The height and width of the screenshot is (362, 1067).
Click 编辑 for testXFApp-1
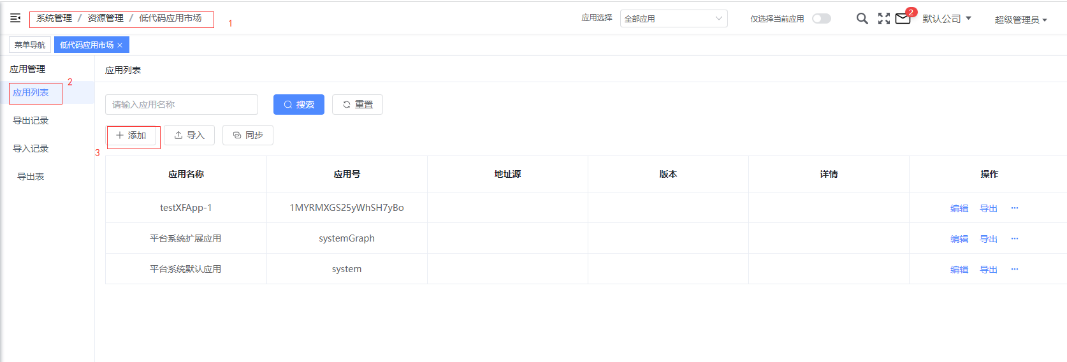pyautogui.click(x=959, y=208)
